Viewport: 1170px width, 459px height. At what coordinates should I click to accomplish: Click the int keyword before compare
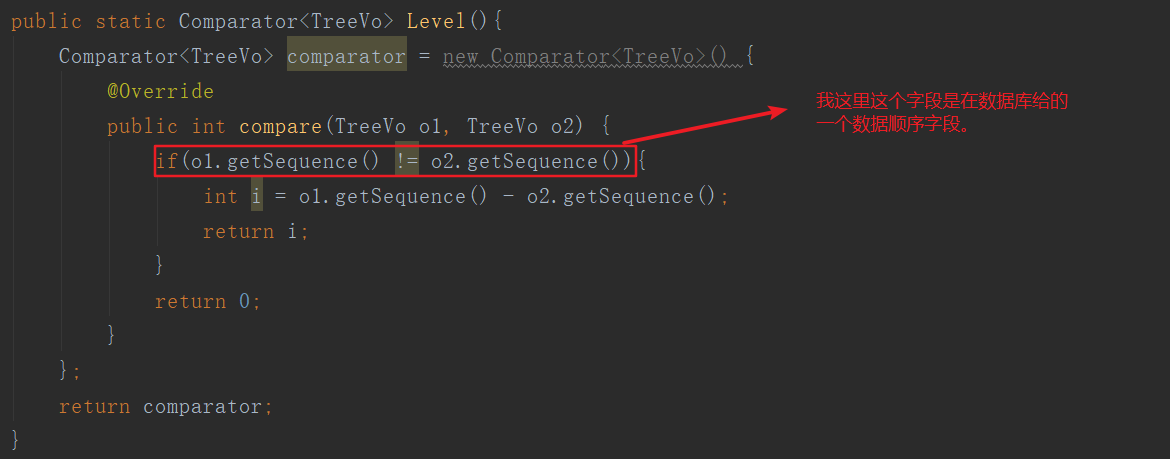coord(208,126)
